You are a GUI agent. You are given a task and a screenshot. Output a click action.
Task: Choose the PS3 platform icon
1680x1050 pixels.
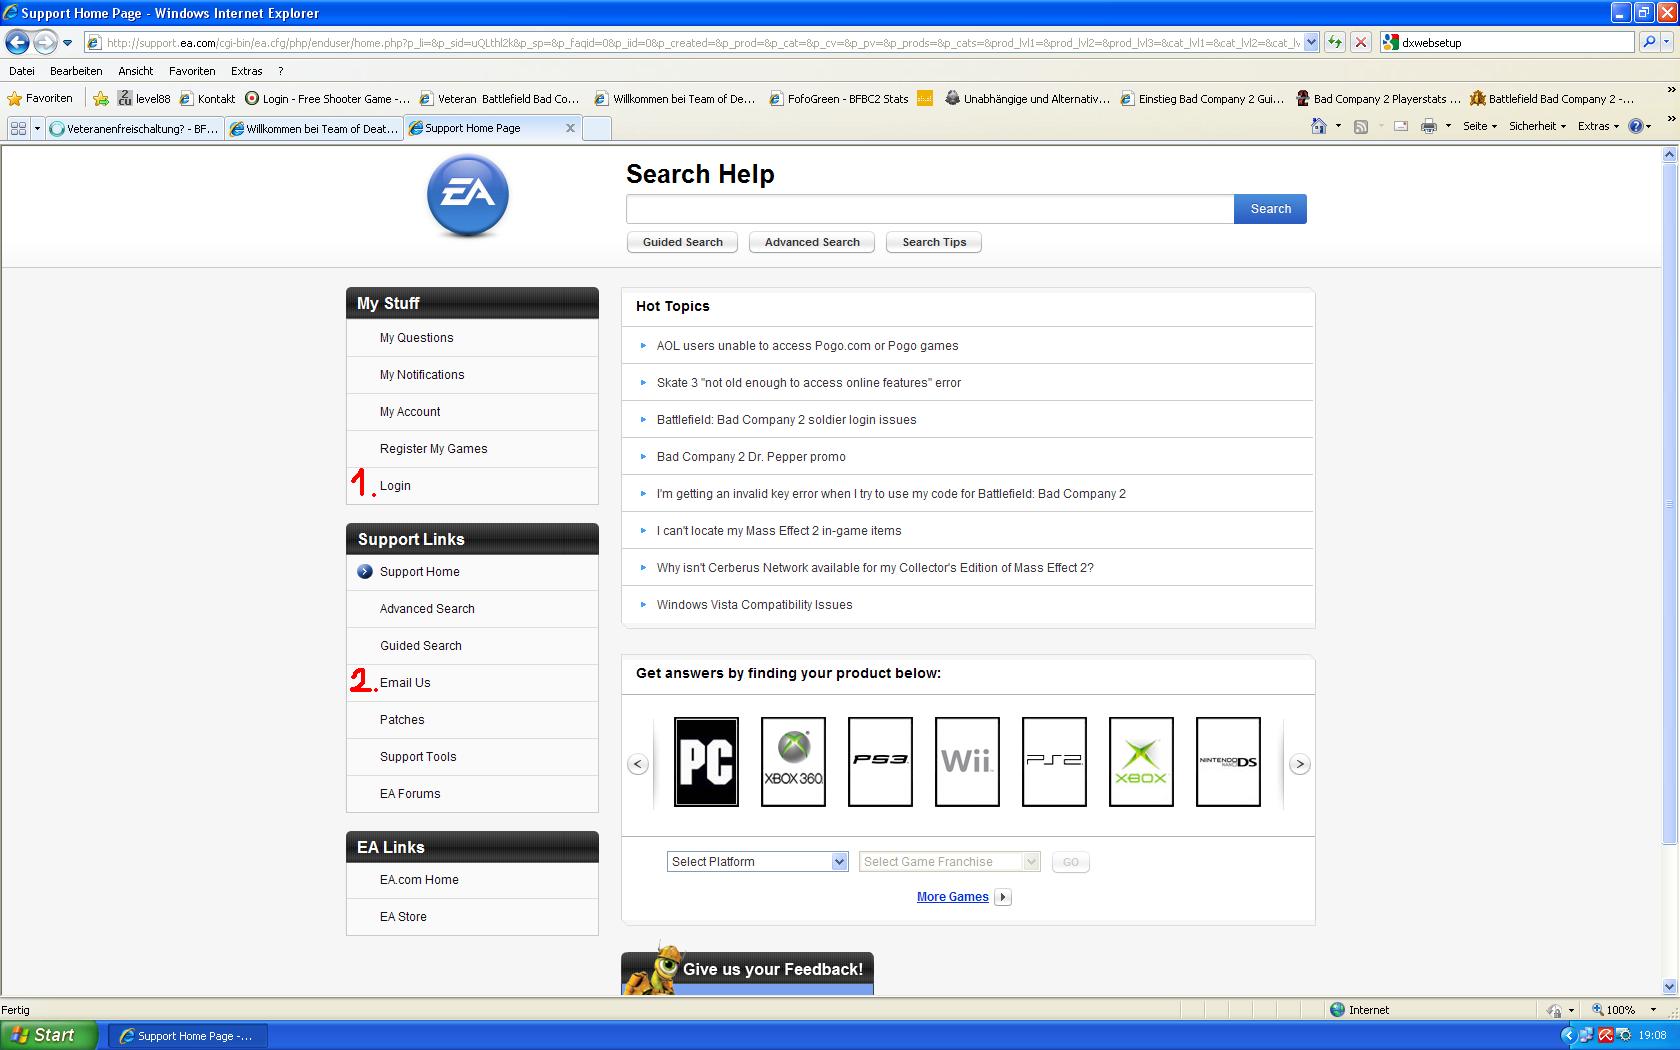click(880, 762)
